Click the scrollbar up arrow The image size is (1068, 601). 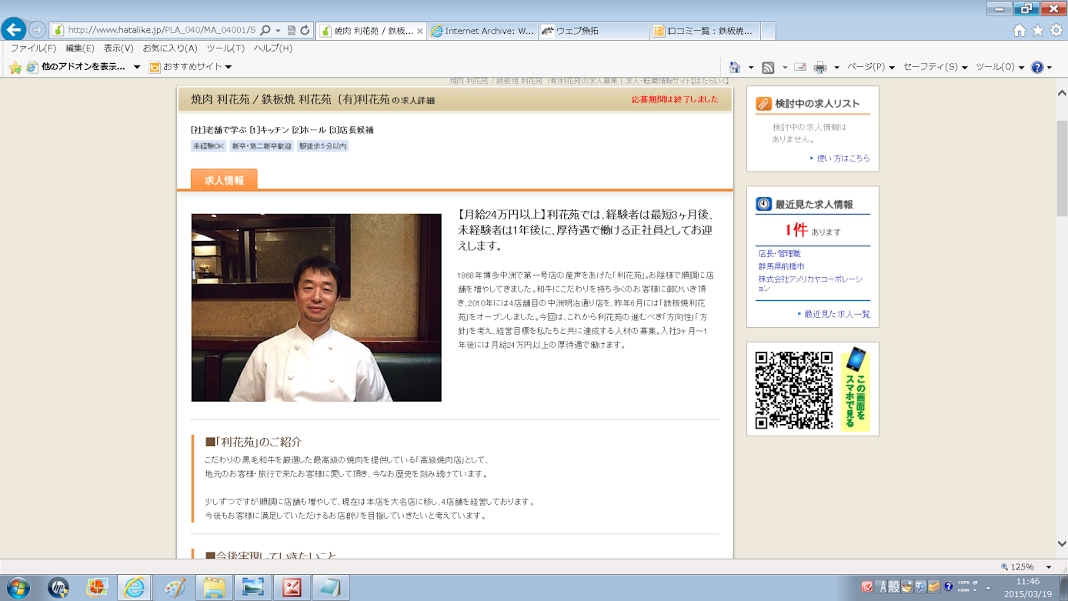pos(1062,93)
